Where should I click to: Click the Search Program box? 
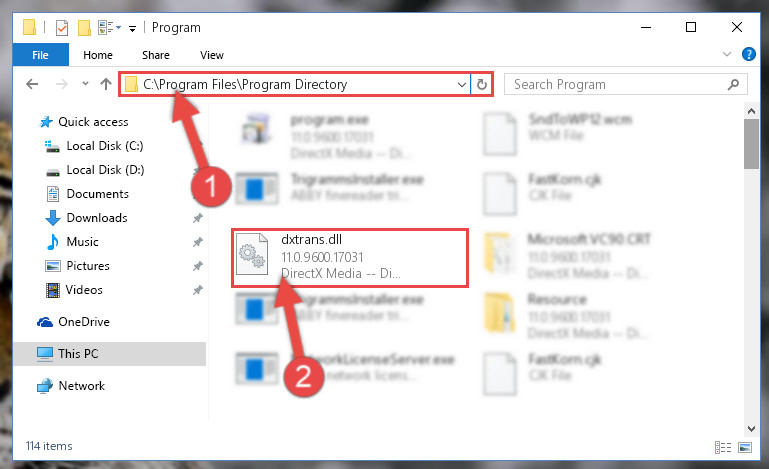625,84
